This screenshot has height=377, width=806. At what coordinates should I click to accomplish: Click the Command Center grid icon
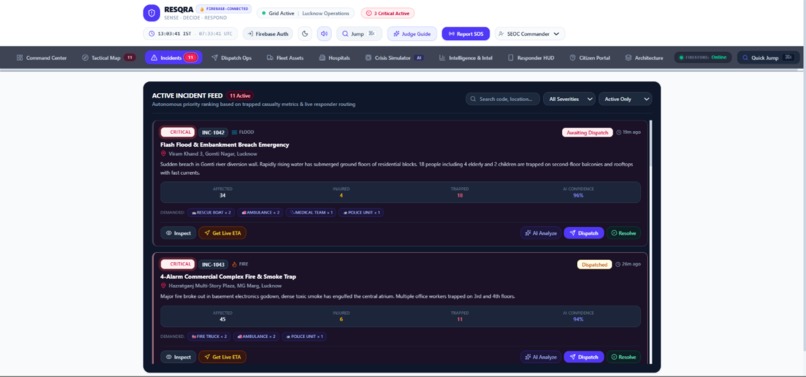(20, 58)
